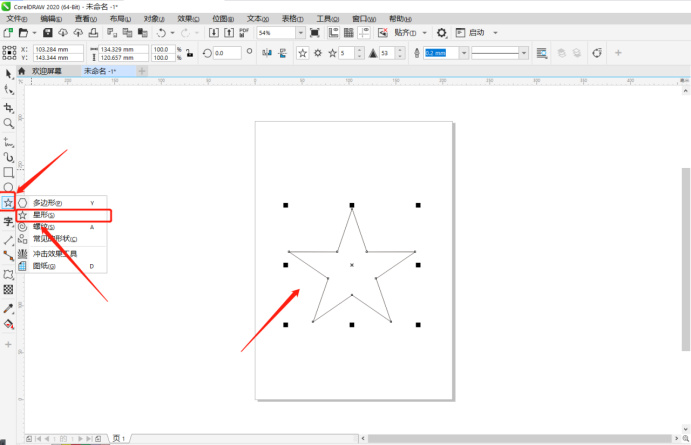Expand the undo history dropdown arrow
The height and width of the screenshot is (445, 691).
pos(172,33)
